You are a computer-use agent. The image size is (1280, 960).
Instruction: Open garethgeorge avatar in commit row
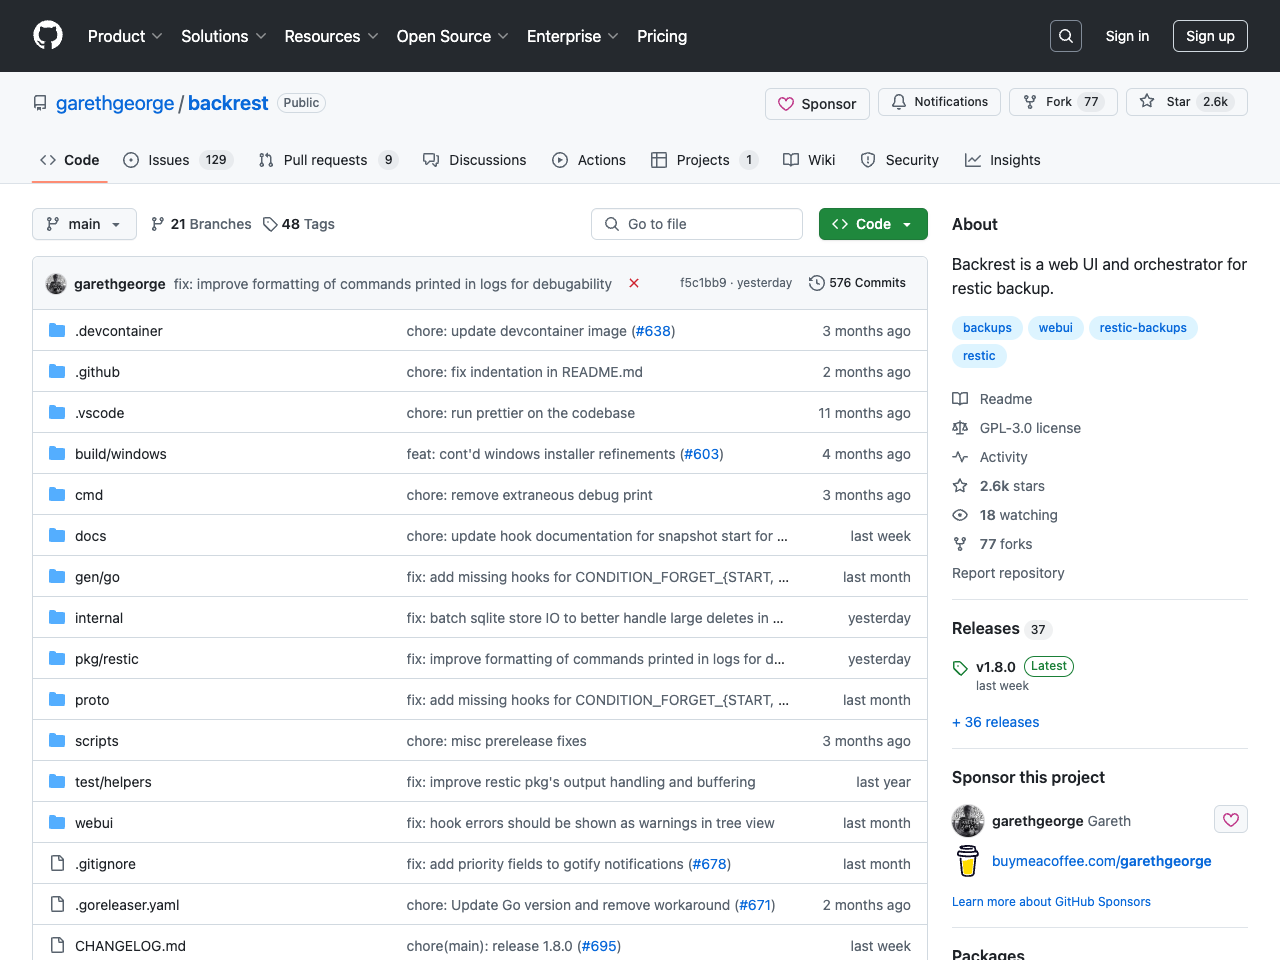[x=56, y=284]
